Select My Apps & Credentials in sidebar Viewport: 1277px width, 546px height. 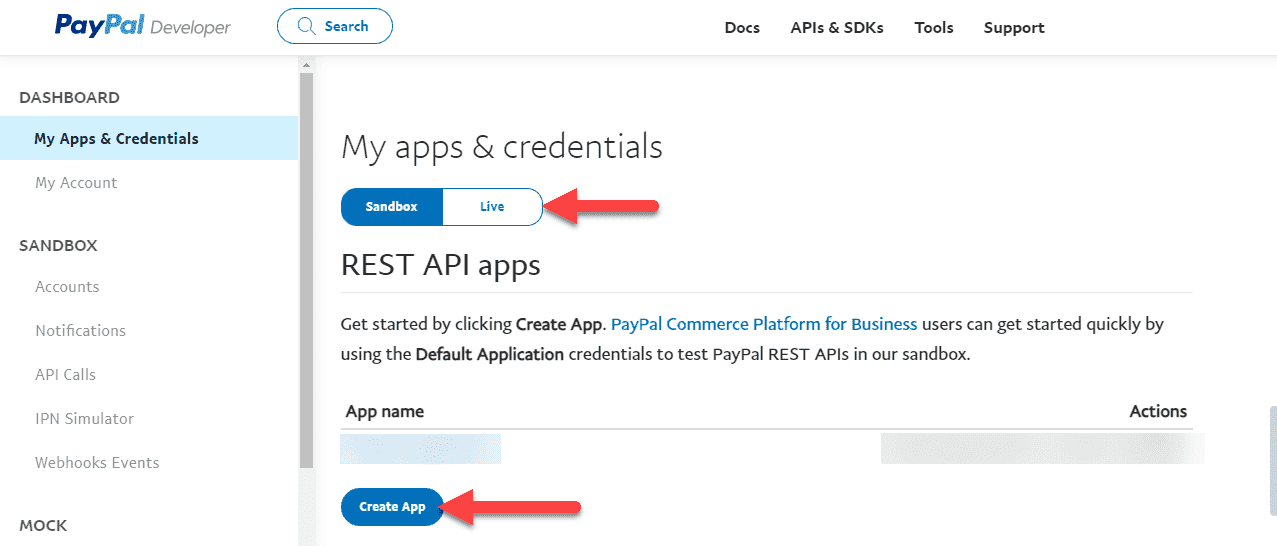click(x=149, y=138)
